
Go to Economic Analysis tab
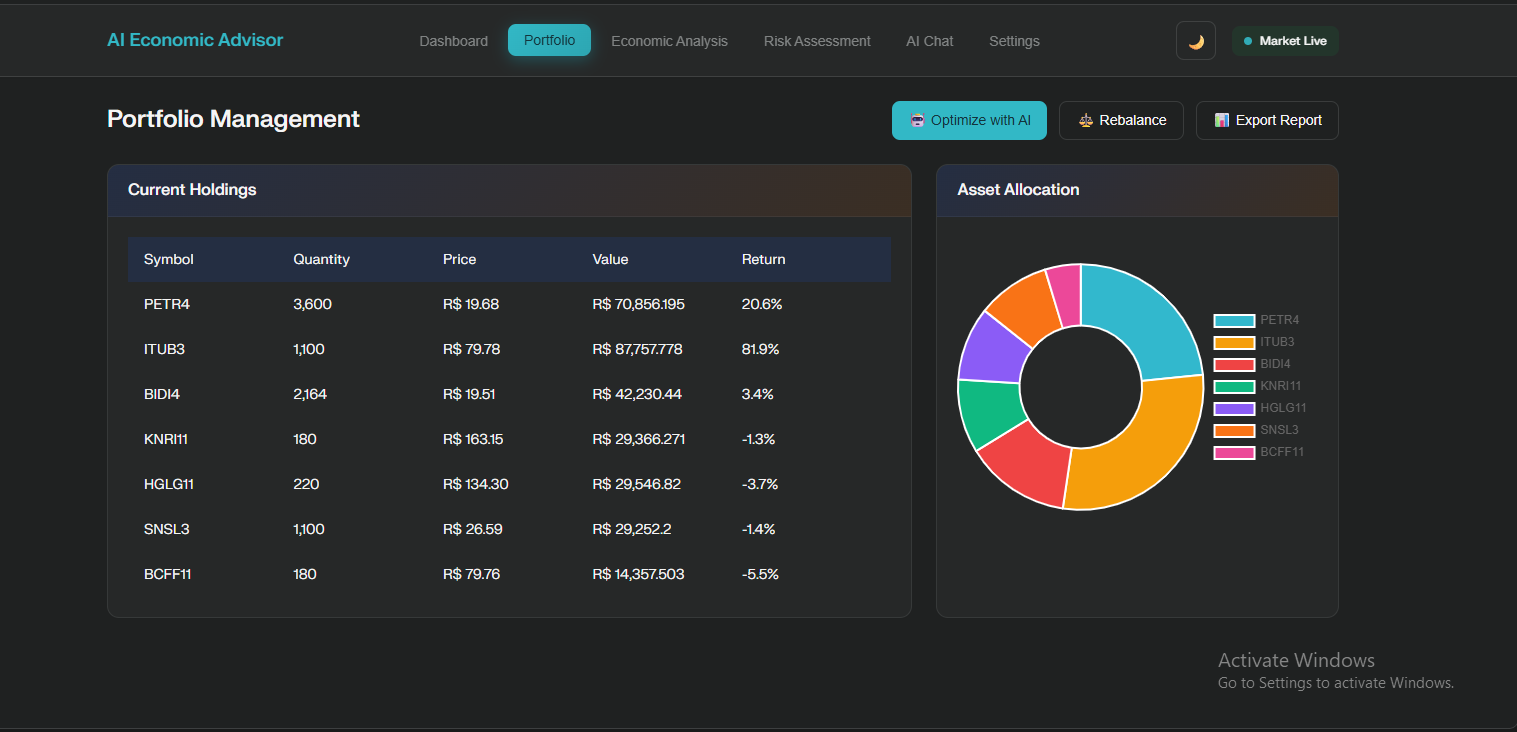[669, 41]
